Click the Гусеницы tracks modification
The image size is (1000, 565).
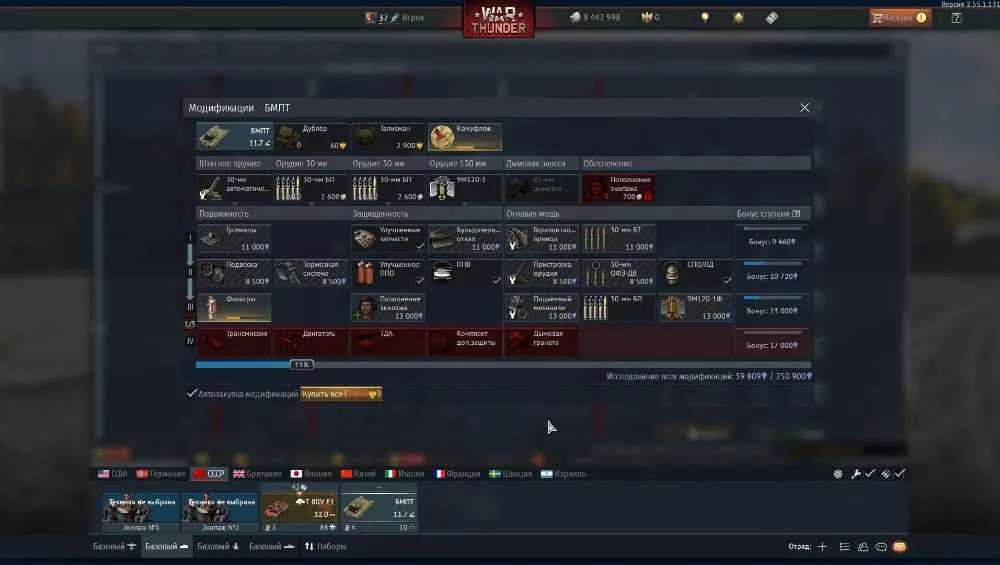point(234,238)
